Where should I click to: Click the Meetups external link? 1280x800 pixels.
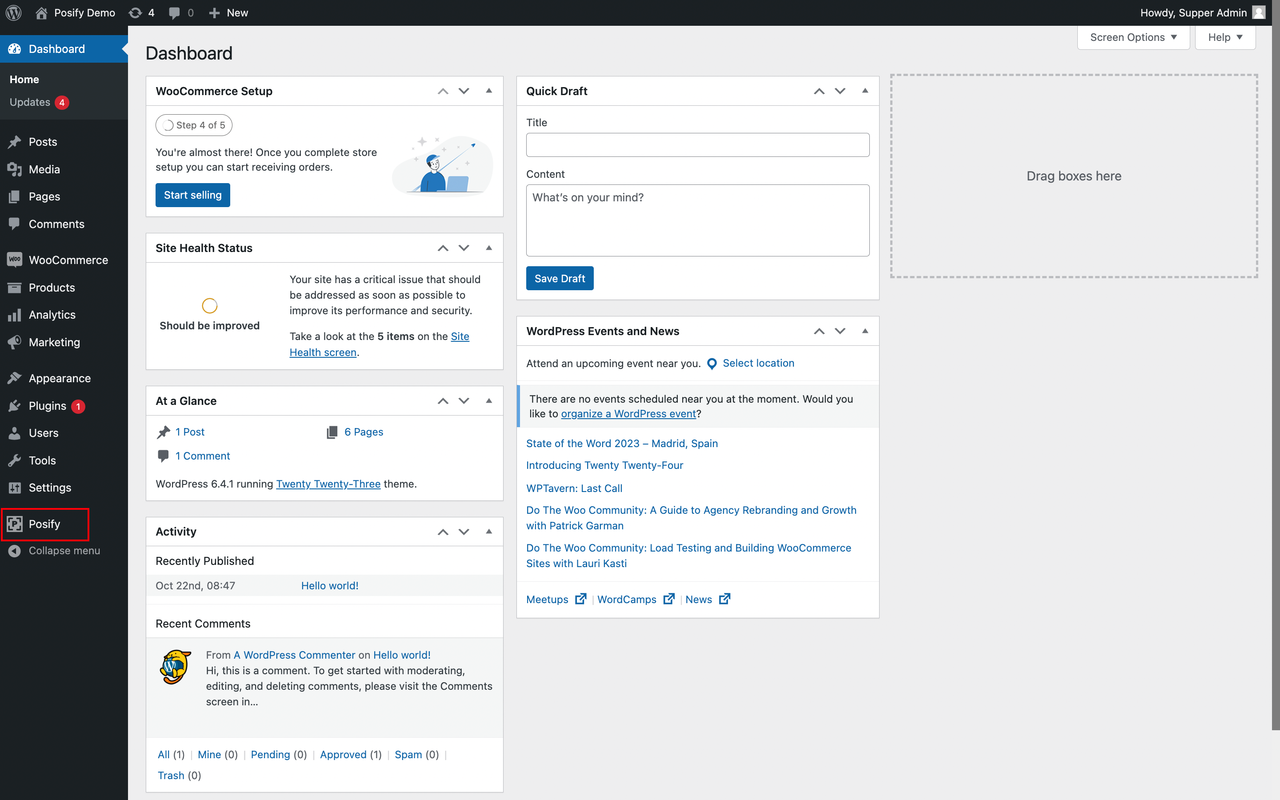(x=556, y=600)
